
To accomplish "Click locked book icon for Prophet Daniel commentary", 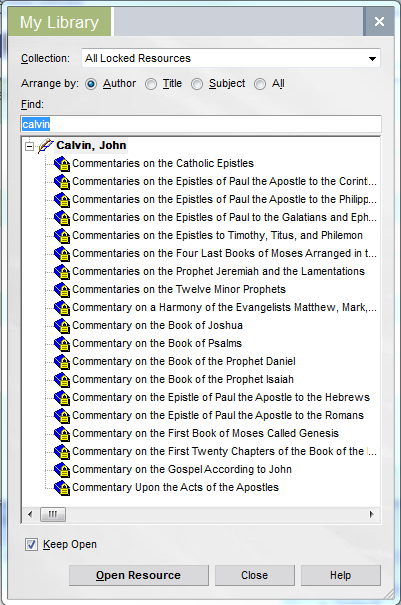I will click(62, 362).
